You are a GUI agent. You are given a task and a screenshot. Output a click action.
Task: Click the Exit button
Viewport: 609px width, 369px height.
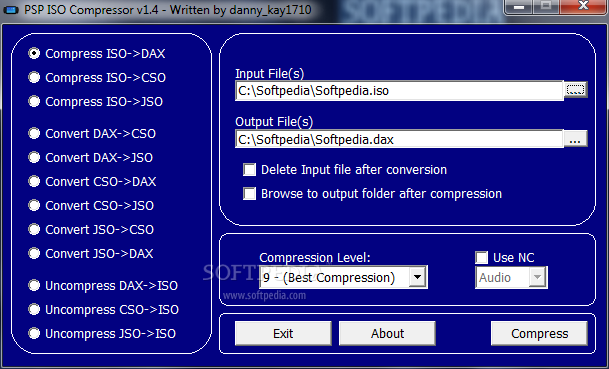pyautogui.click(x=283, y=333)
